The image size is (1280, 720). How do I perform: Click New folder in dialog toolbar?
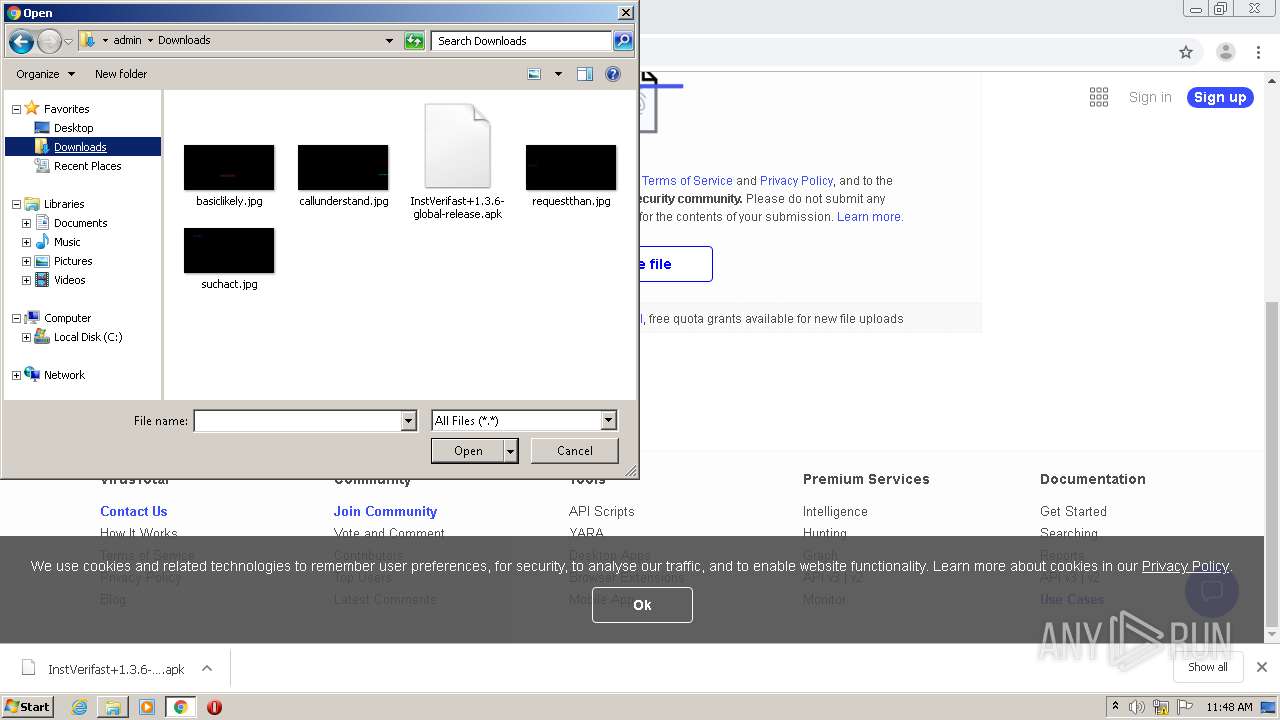[121, 74]
